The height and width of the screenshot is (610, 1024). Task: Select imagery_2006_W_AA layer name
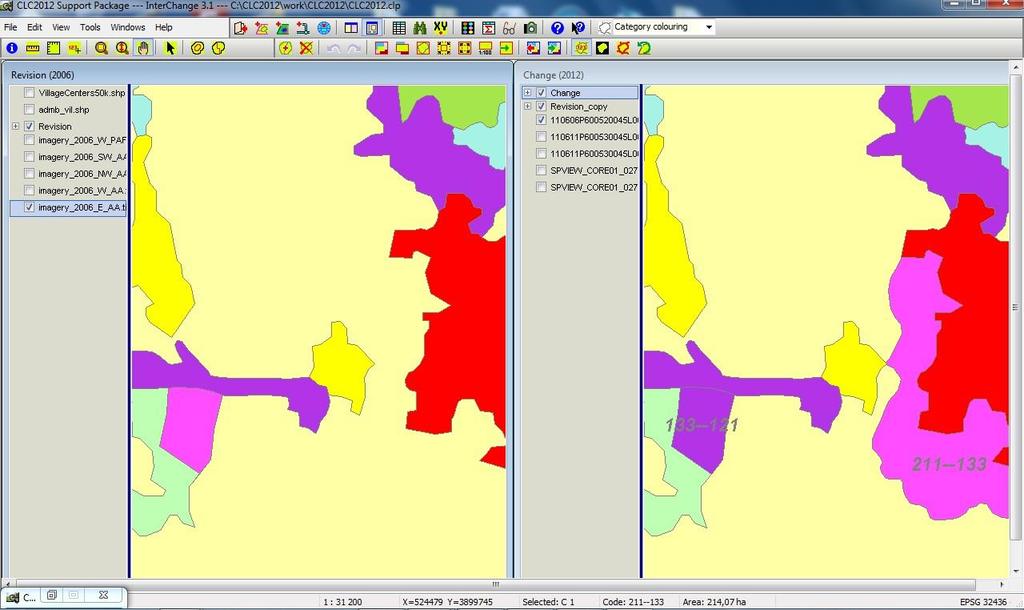(x=82, y=190)
